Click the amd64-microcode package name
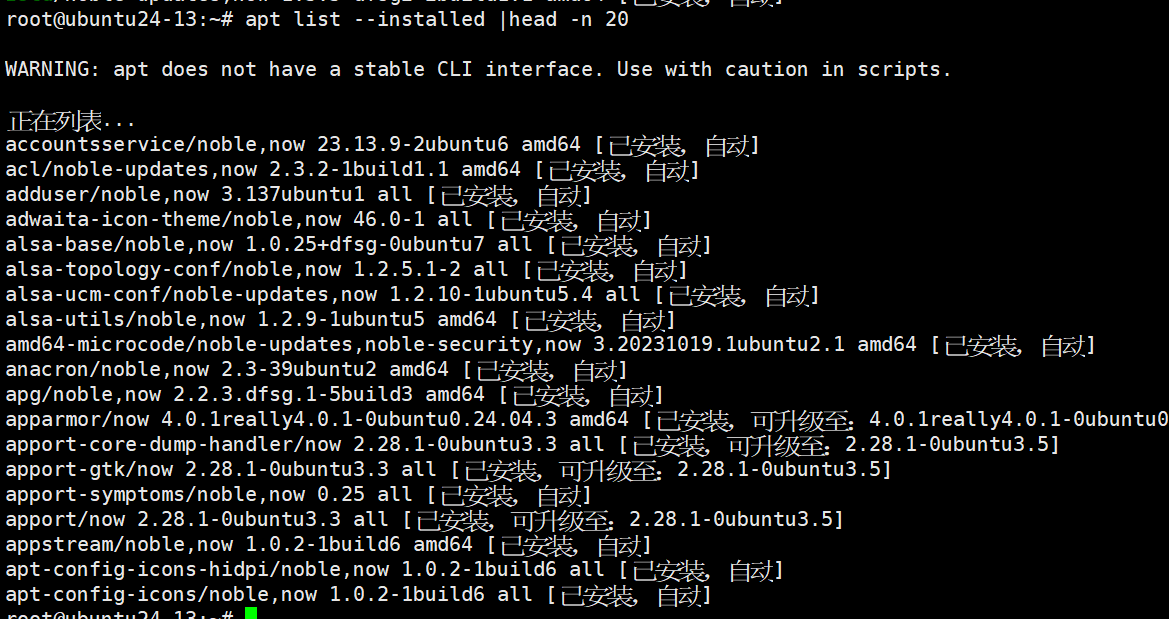Screen dimensions: 1169x619 tap(89, 345)
